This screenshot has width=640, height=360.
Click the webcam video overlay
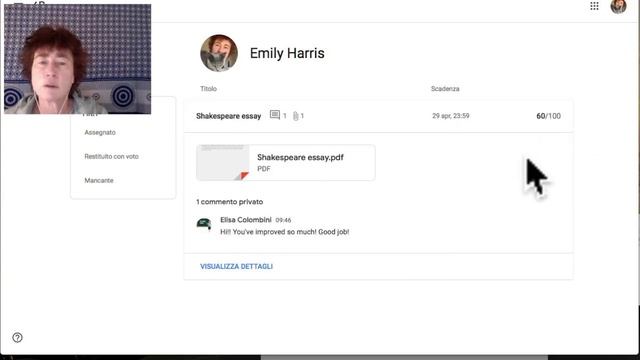[78, 59]
